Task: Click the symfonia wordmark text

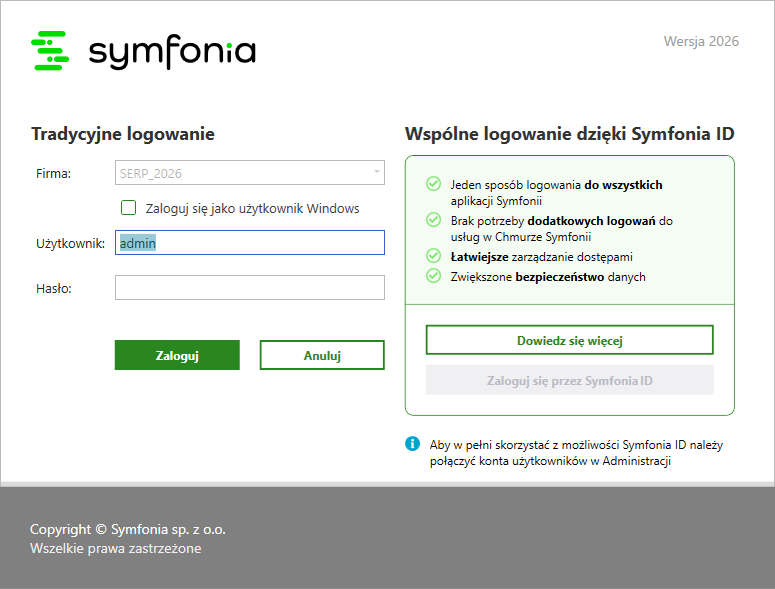Action: (x=172, y=52)
